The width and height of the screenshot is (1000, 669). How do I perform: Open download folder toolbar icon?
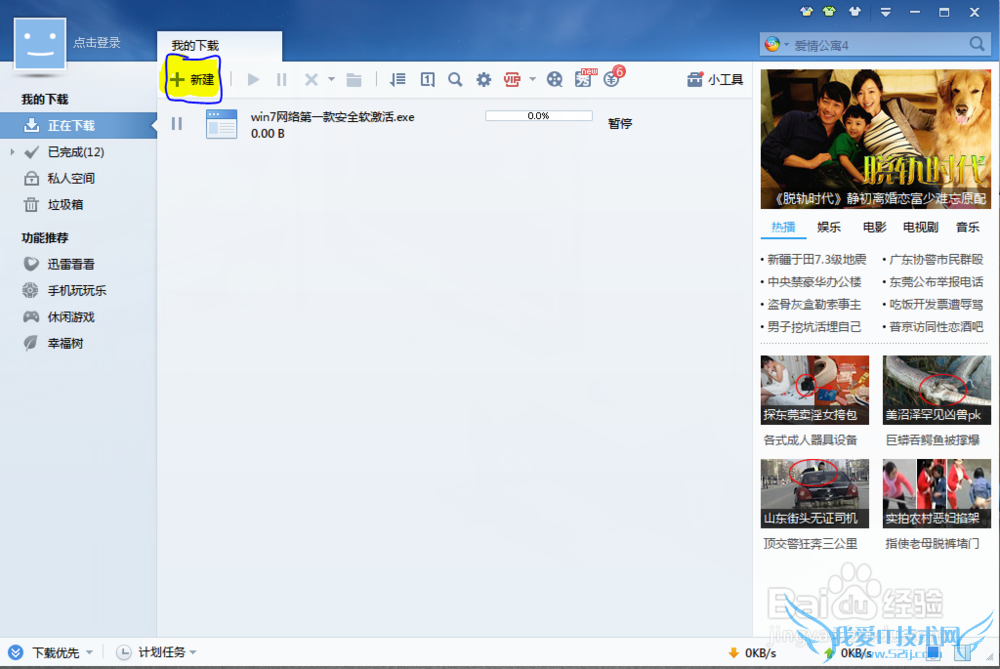tap(354, 80)
